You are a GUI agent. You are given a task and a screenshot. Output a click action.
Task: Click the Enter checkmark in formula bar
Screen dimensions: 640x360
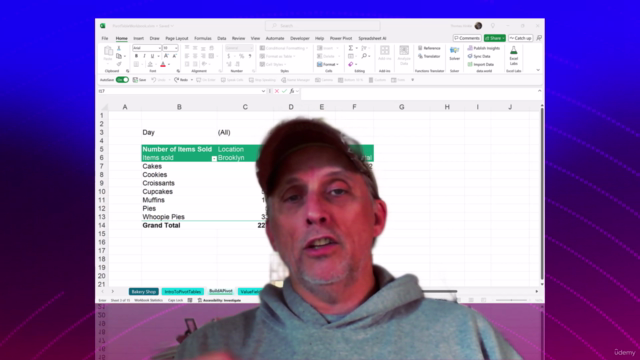(x=284, y=91)
